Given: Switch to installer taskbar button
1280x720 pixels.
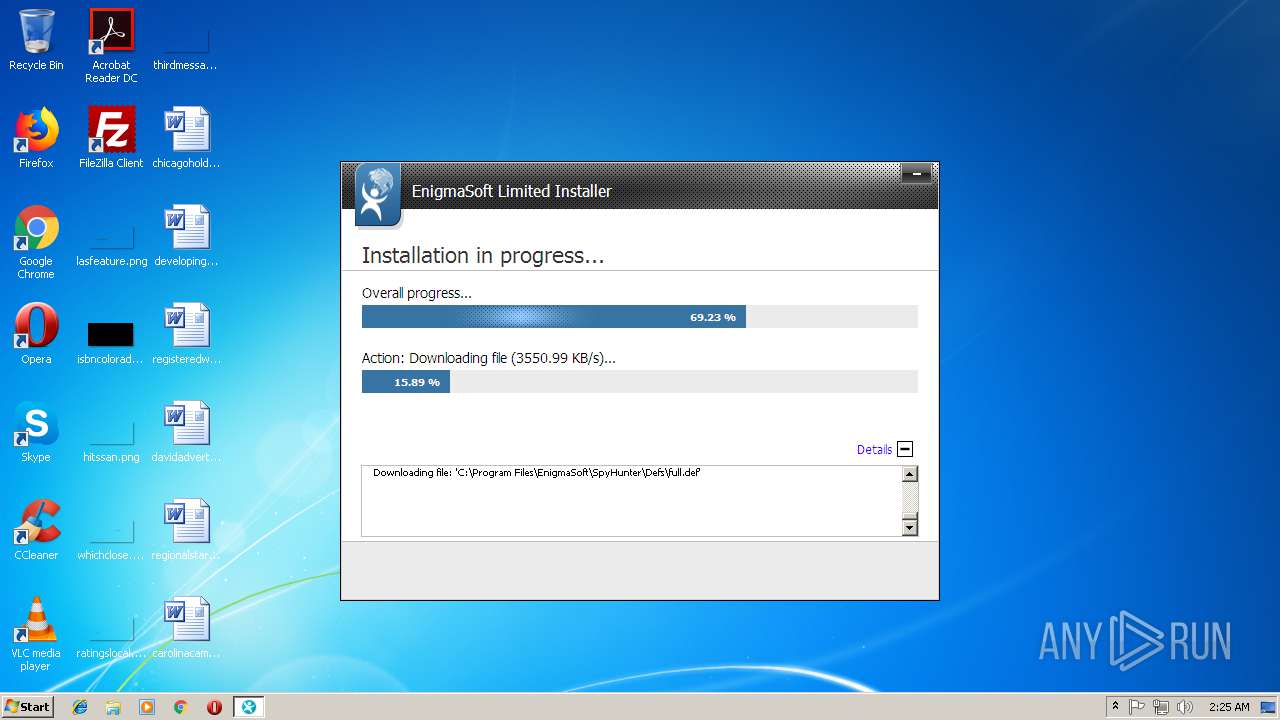Looking at the screenshot, I should point(248,707).
